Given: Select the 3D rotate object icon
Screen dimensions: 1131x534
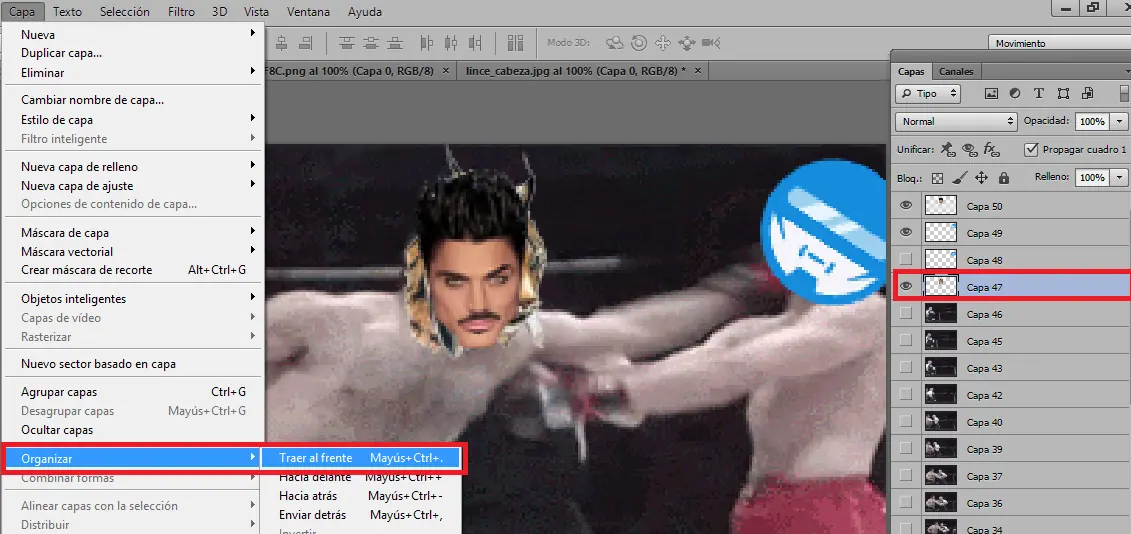Looking at the screenshot, I should pyautogui.click(x=615, y=43).
